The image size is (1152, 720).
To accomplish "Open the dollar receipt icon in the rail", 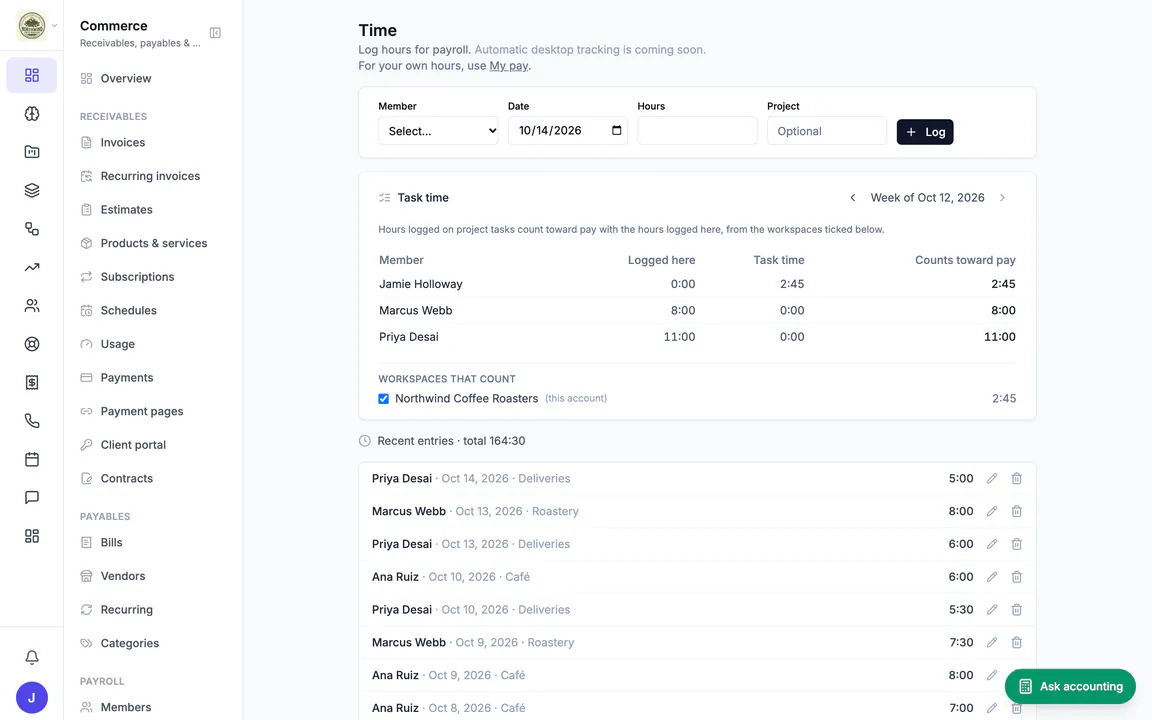I will point(32,382).
